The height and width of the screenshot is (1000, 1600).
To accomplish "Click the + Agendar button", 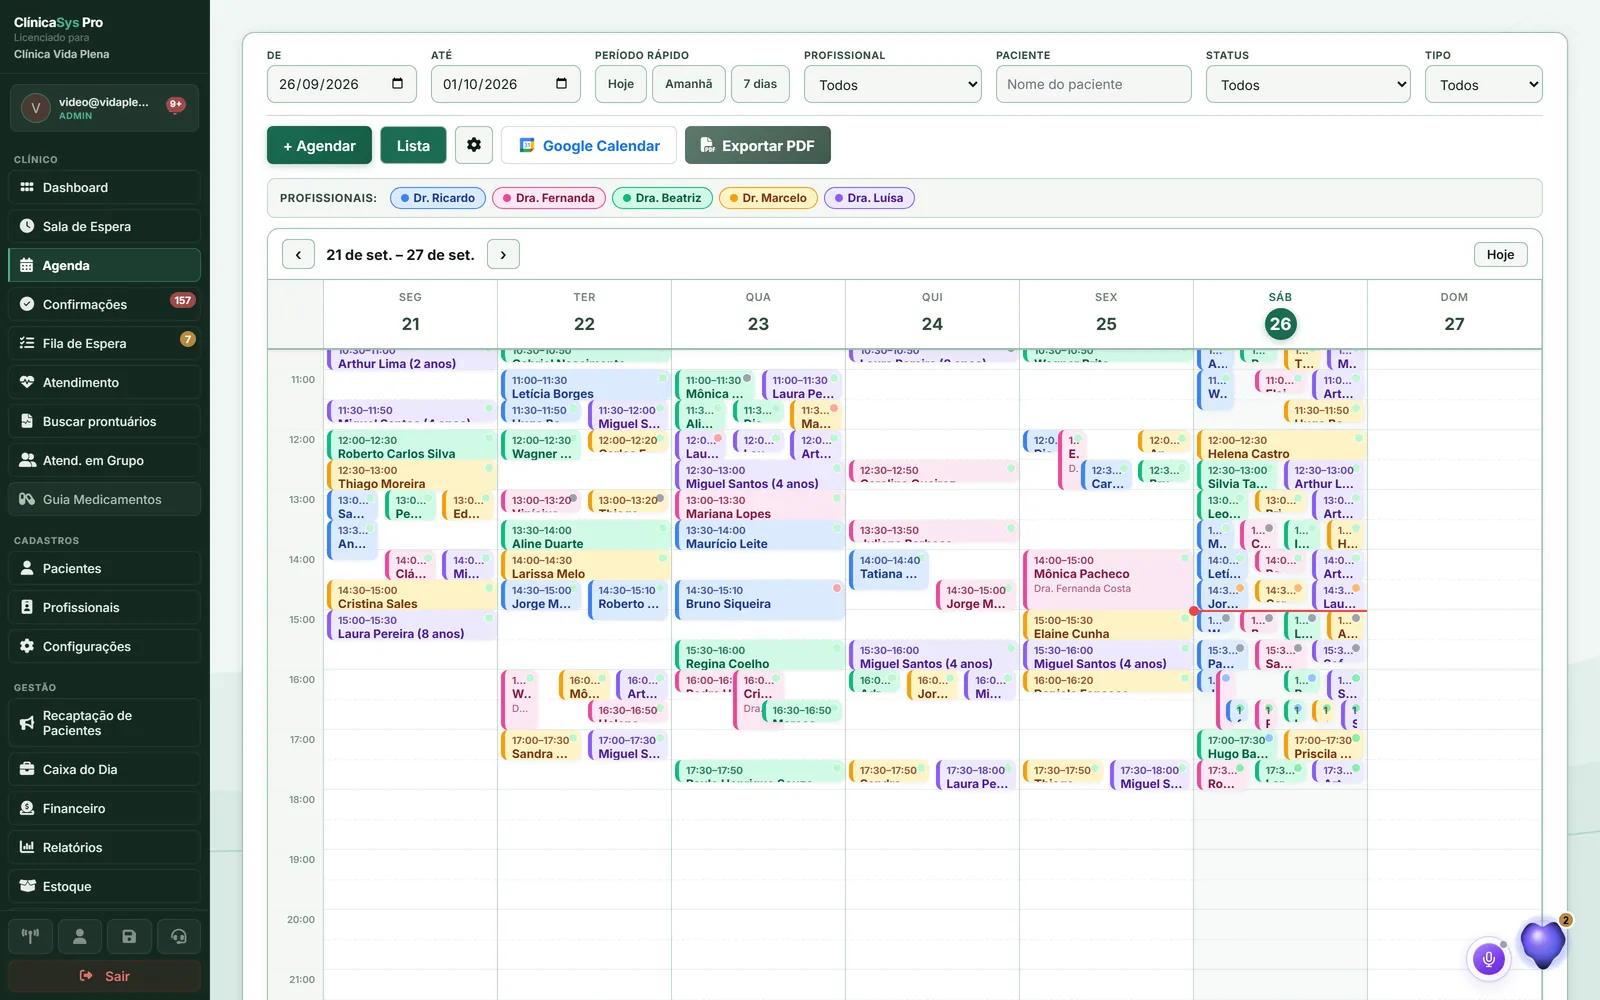I will tap(319, 145).
